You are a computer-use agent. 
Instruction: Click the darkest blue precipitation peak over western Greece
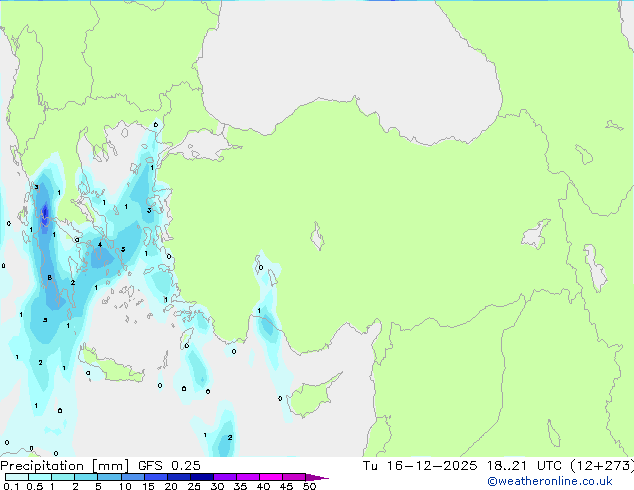coord(45,213)
